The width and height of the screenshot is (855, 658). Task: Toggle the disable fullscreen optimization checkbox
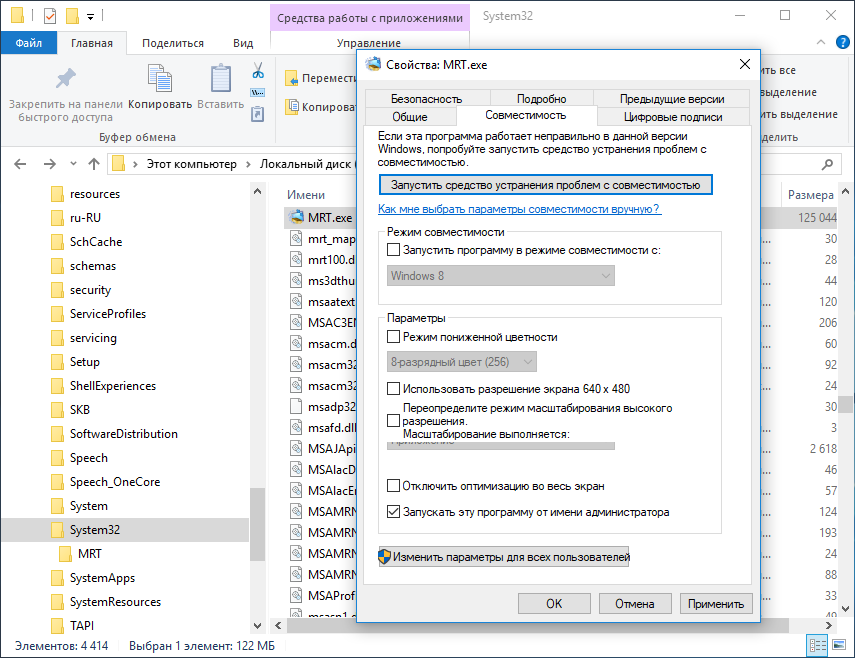(x=393, y=485)
